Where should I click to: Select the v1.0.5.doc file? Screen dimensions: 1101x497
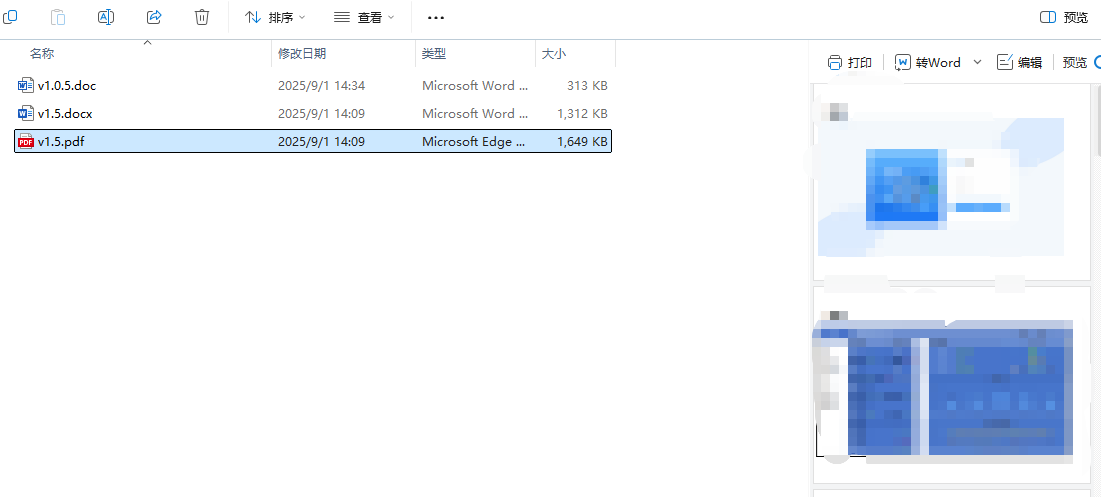(x=313, y=86)
